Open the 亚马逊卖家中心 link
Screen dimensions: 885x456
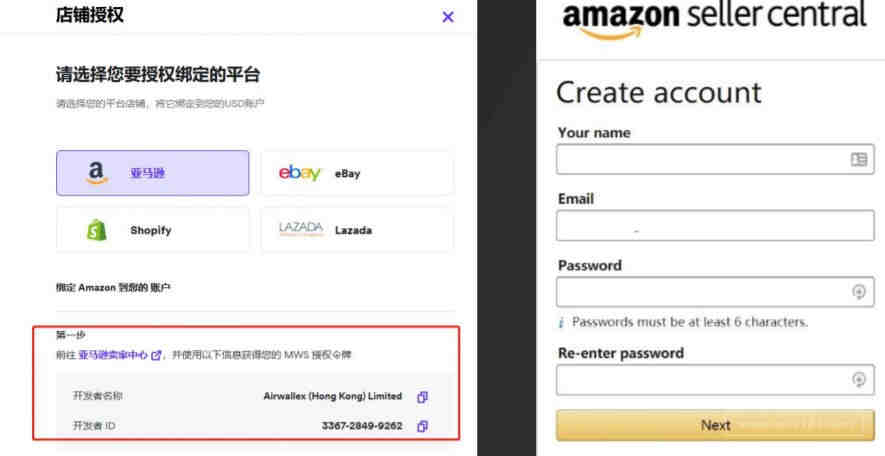point(112,355)
